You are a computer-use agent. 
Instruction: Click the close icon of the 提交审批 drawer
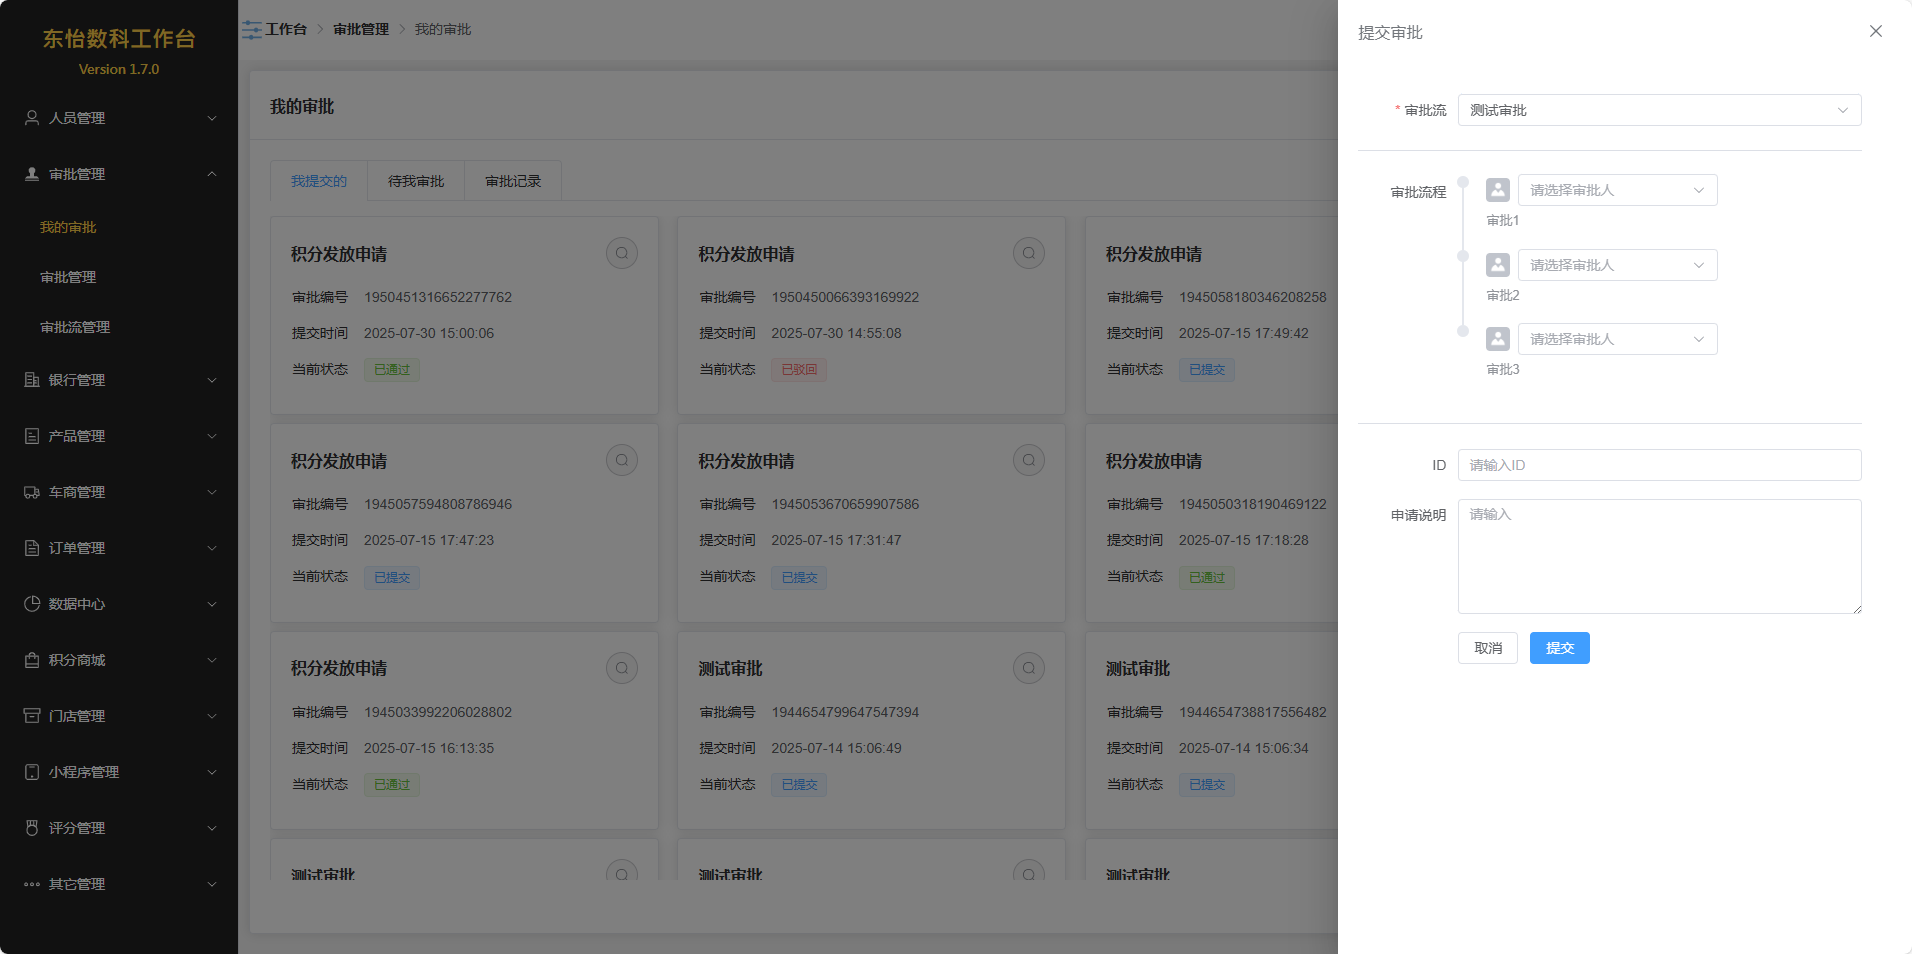pos(1875,31)
